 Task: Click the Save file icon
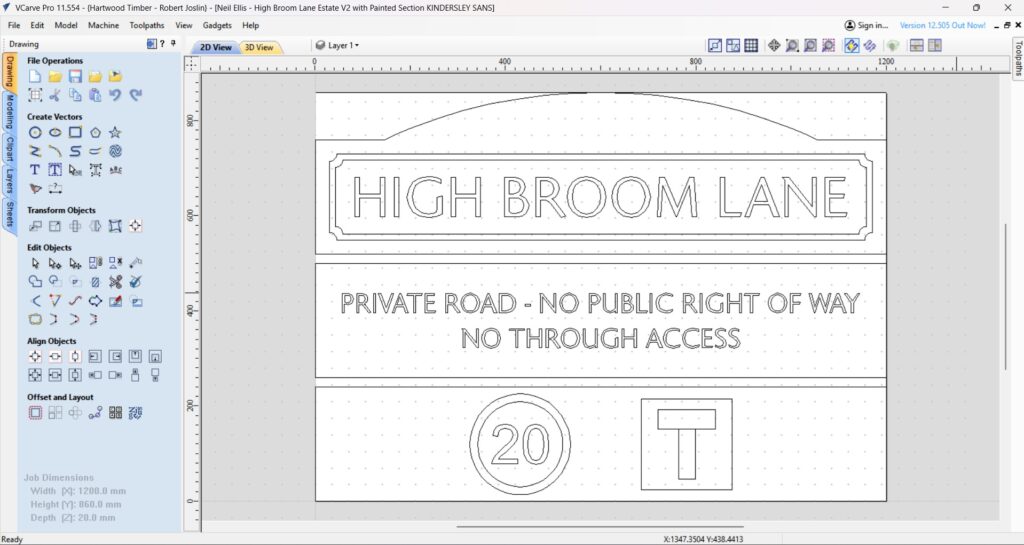75,76
